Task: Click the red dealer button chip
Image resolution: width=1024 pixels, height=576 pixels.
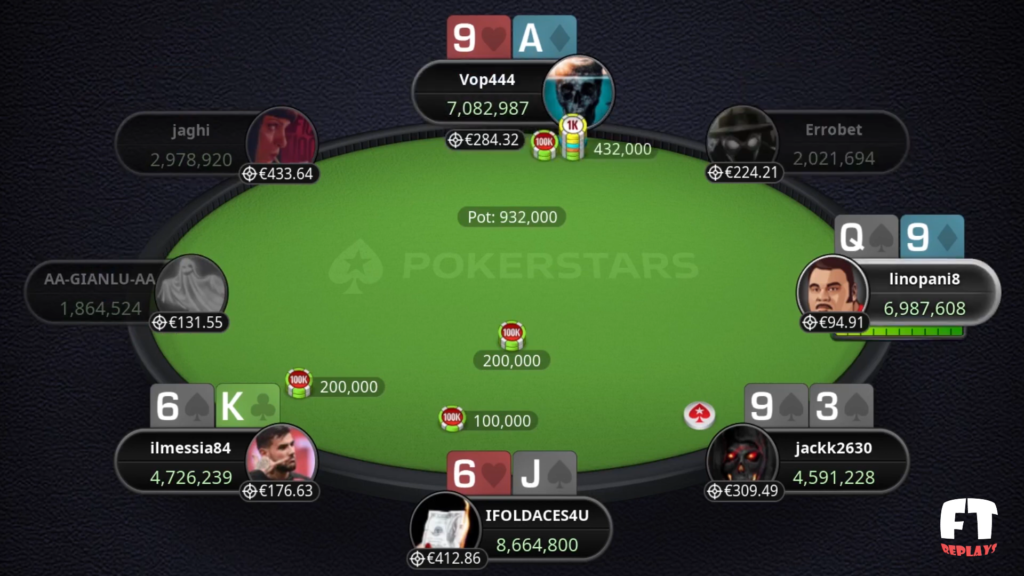Action: click(x=699, y=415)
